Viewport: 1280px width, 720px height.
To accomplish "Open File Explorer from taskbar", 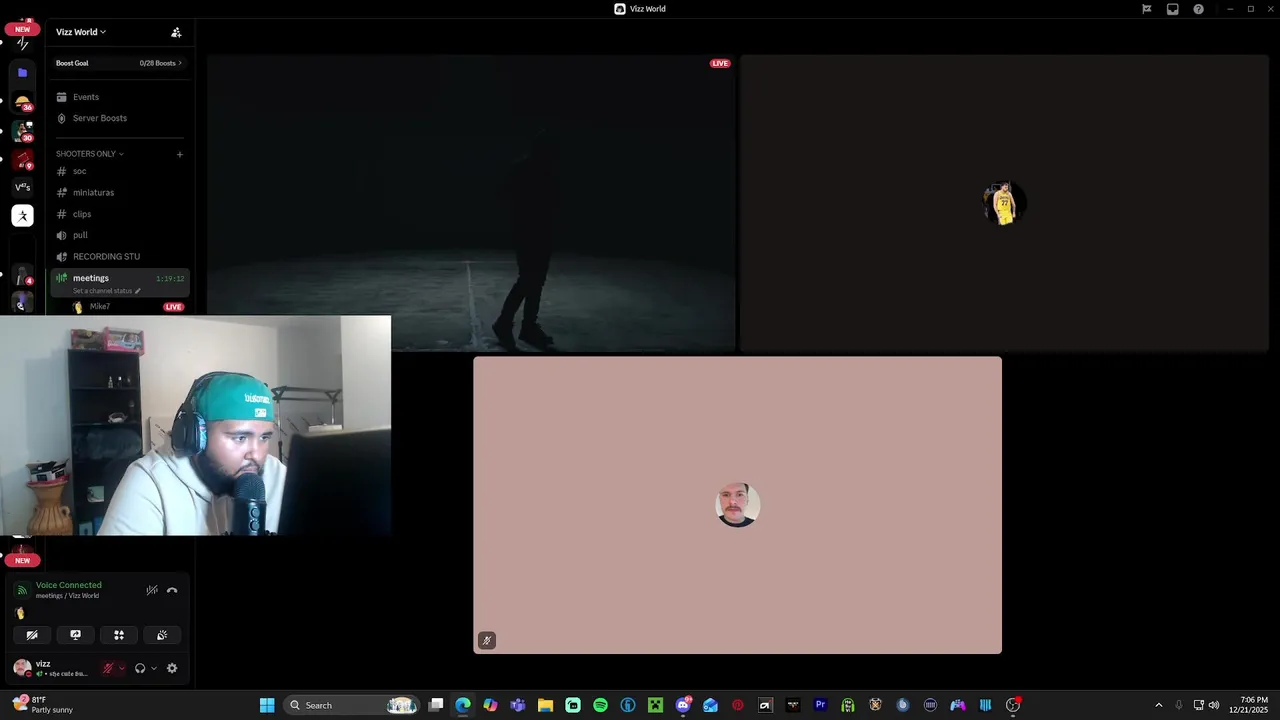I will coord(545,705).
